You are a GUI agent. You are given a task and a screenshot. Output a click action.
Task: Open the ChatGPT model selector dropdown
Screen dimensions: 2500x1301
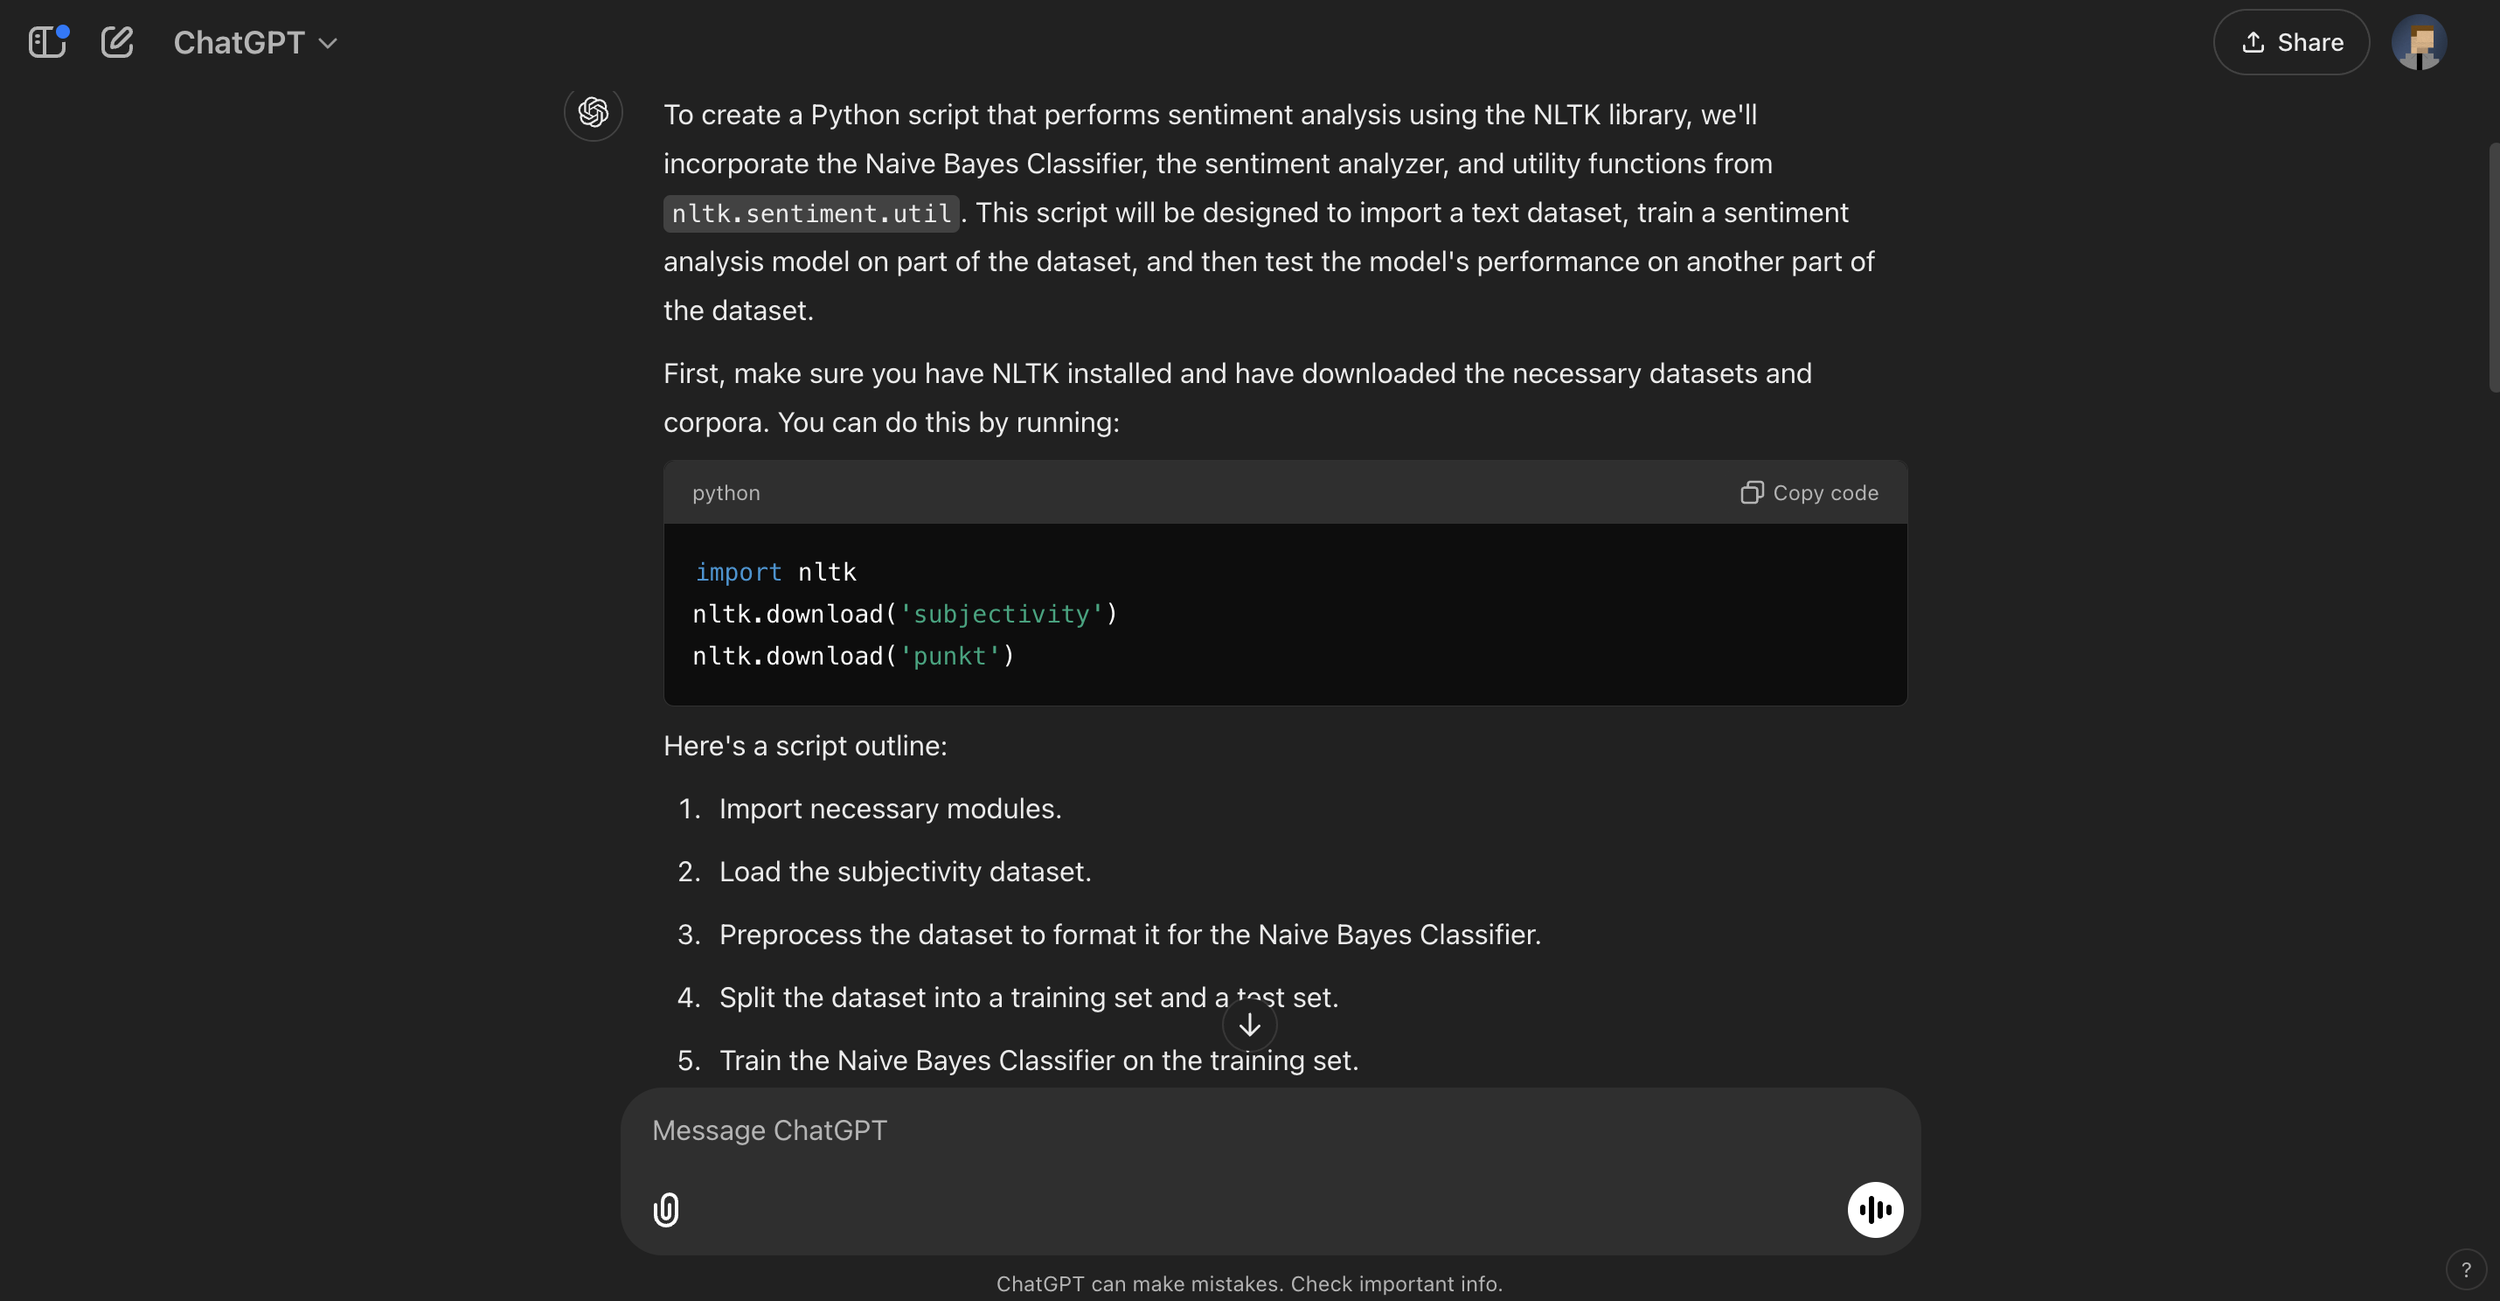[x=240, y=42]
